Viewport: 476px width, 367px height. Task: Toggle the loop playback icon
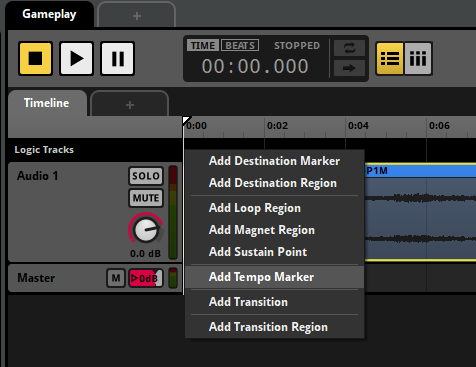pyautogui.click(x=349, y=48)
